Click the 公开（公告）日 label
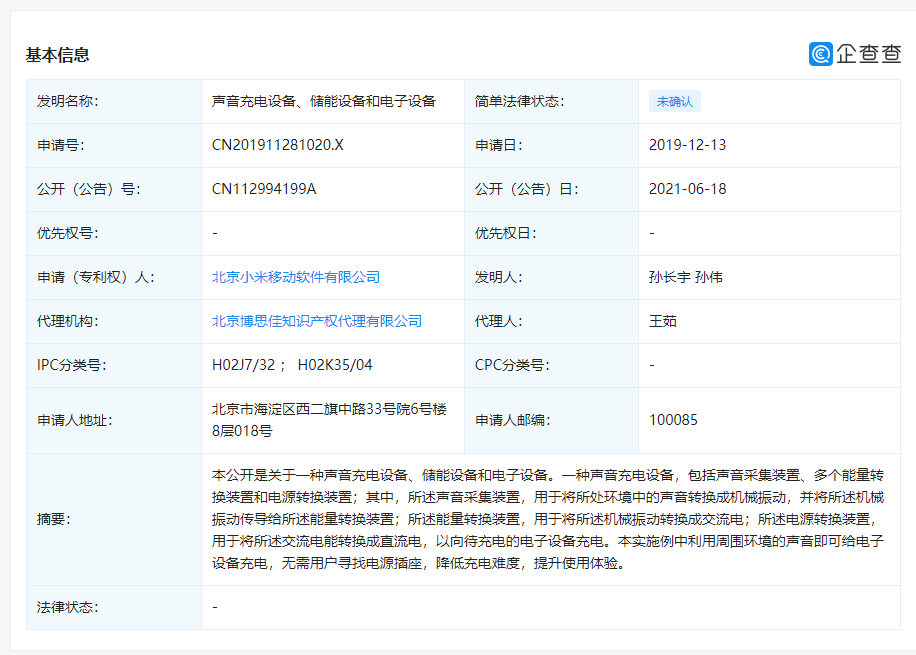Screen dimensions: 916x655 (526, 189)
